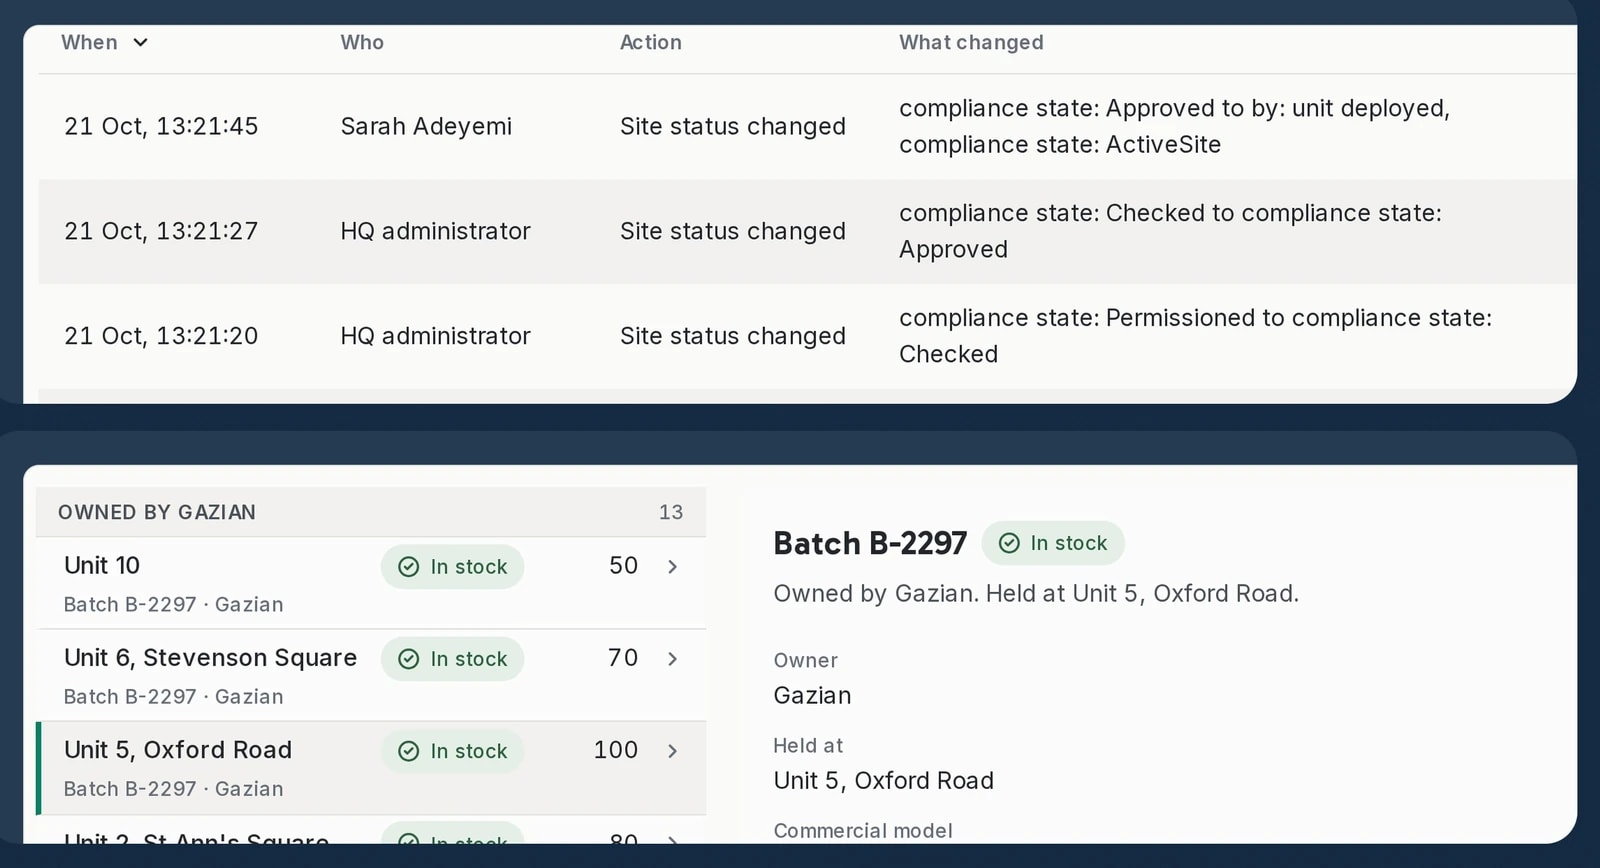Viewport: 1600px width, 868px height.
Task: Click Site status changed in 13:21:45 row
Action: click(x=733, y=126)
